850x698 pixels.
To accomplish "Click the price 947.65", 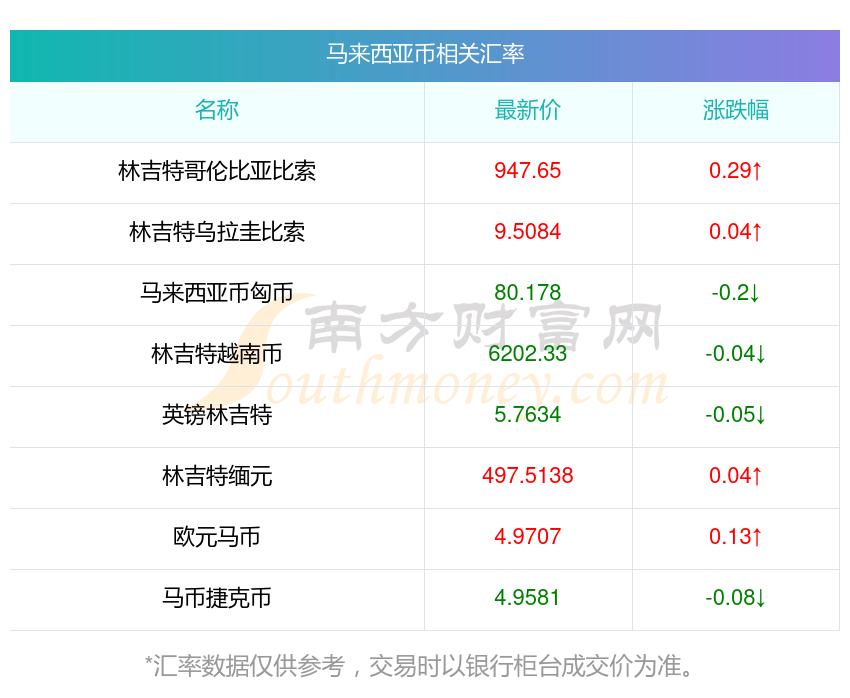I will tap(527, 171).
